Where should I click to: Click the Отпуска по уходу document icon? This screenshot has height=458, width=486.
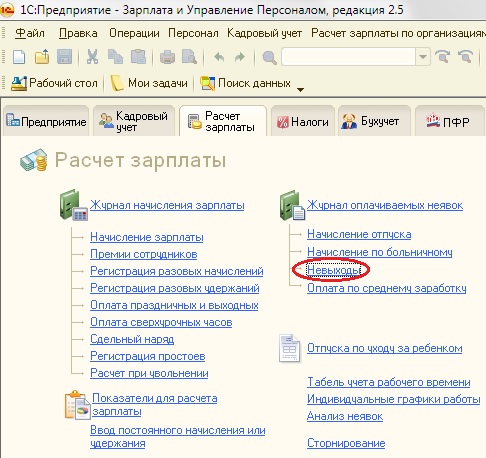(x=289, y=348)
